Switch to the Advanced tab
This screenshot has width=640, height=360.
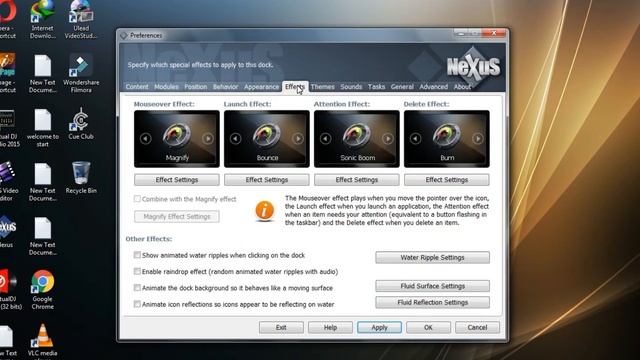tap(433, 87)
